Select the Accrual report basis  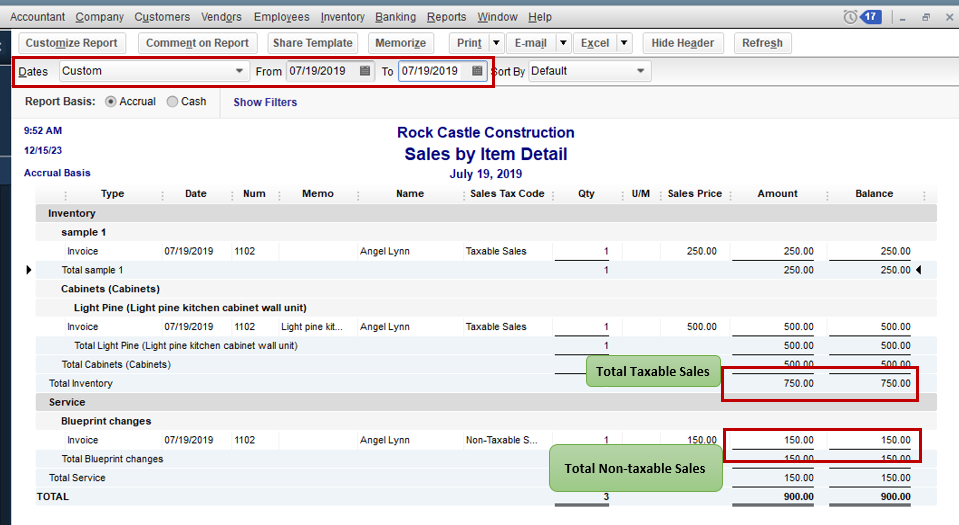point(111,102)
